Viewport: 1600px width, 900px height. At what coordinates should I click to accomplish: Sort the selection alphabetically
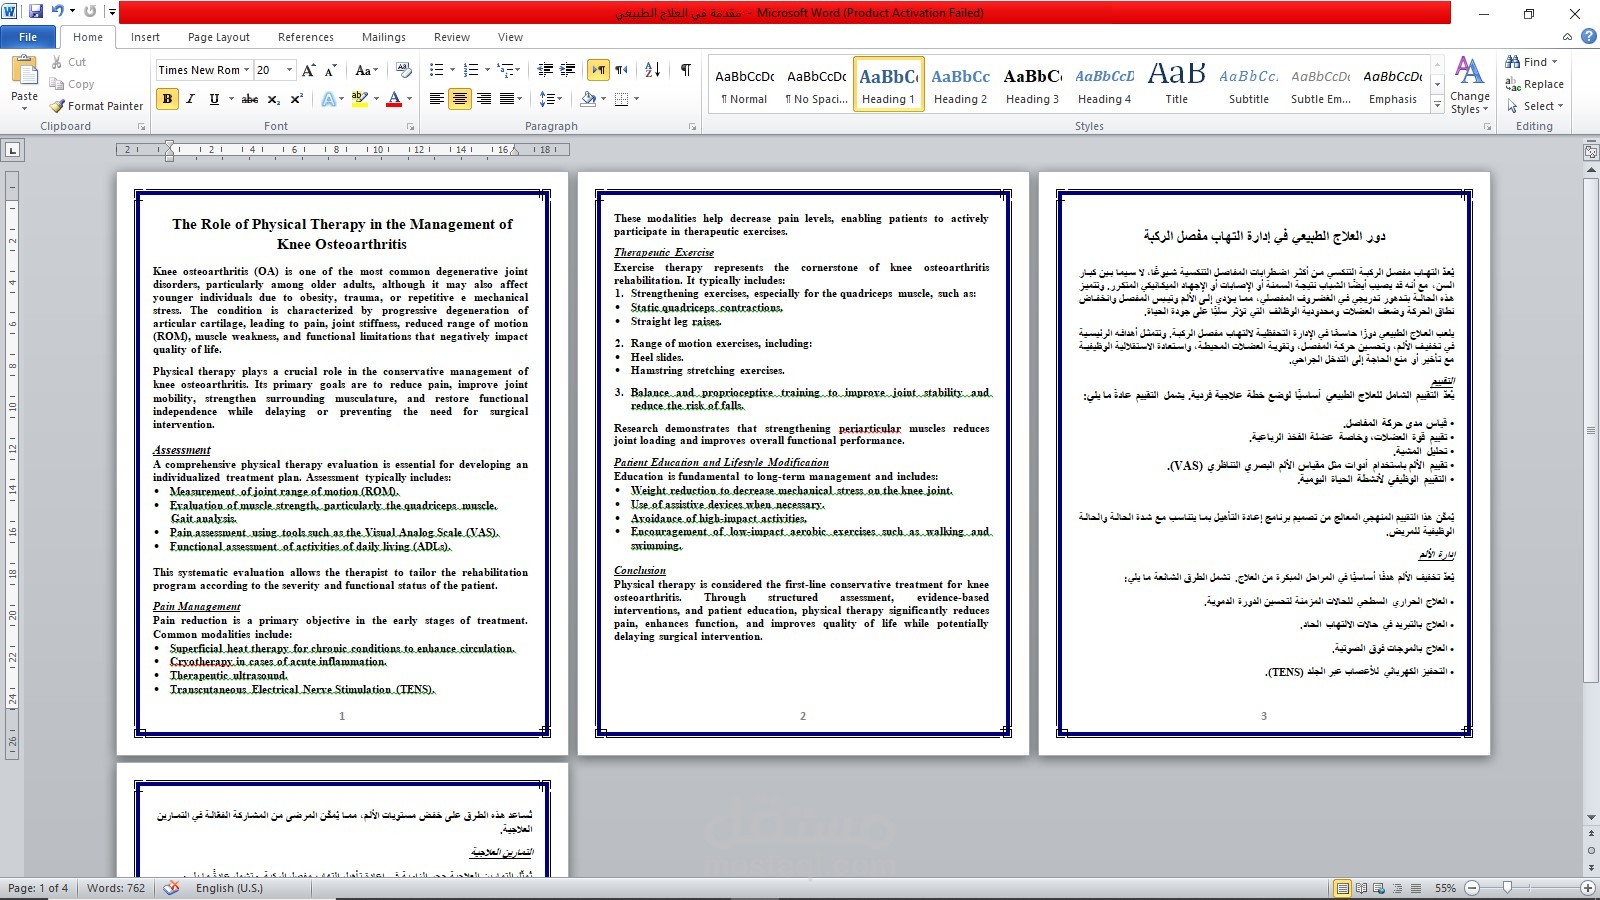coord(653,70)
